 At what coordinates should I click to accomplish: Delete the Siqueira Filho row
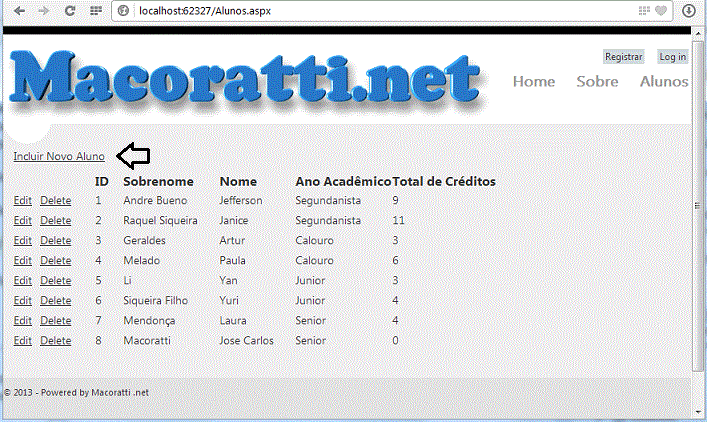(x=55, y=300)
